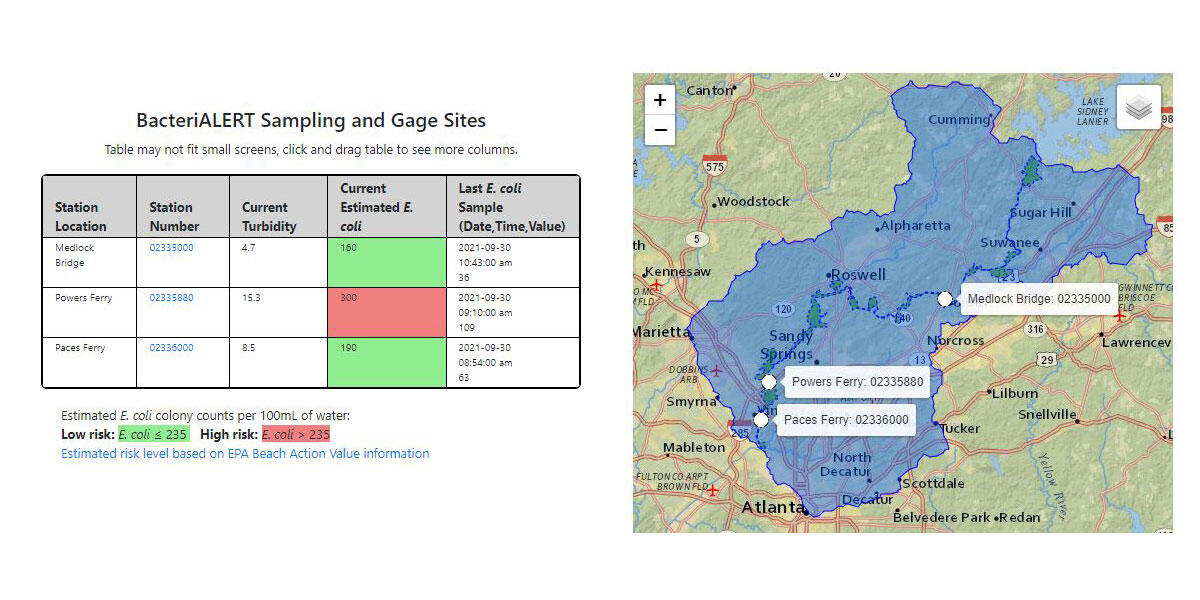Click the Tucker label on map
The height and width of the screenshot is (600, 1200).
[960, 428]
